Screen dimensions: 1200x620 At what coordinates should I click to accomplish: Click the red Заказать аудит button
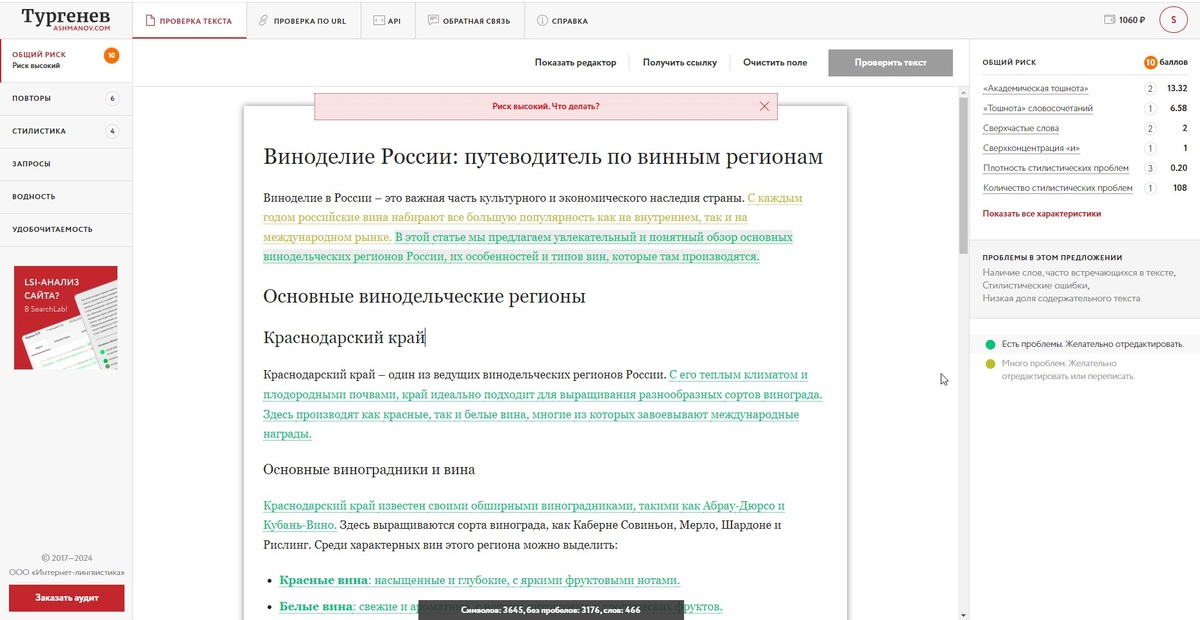click(66, 597)
